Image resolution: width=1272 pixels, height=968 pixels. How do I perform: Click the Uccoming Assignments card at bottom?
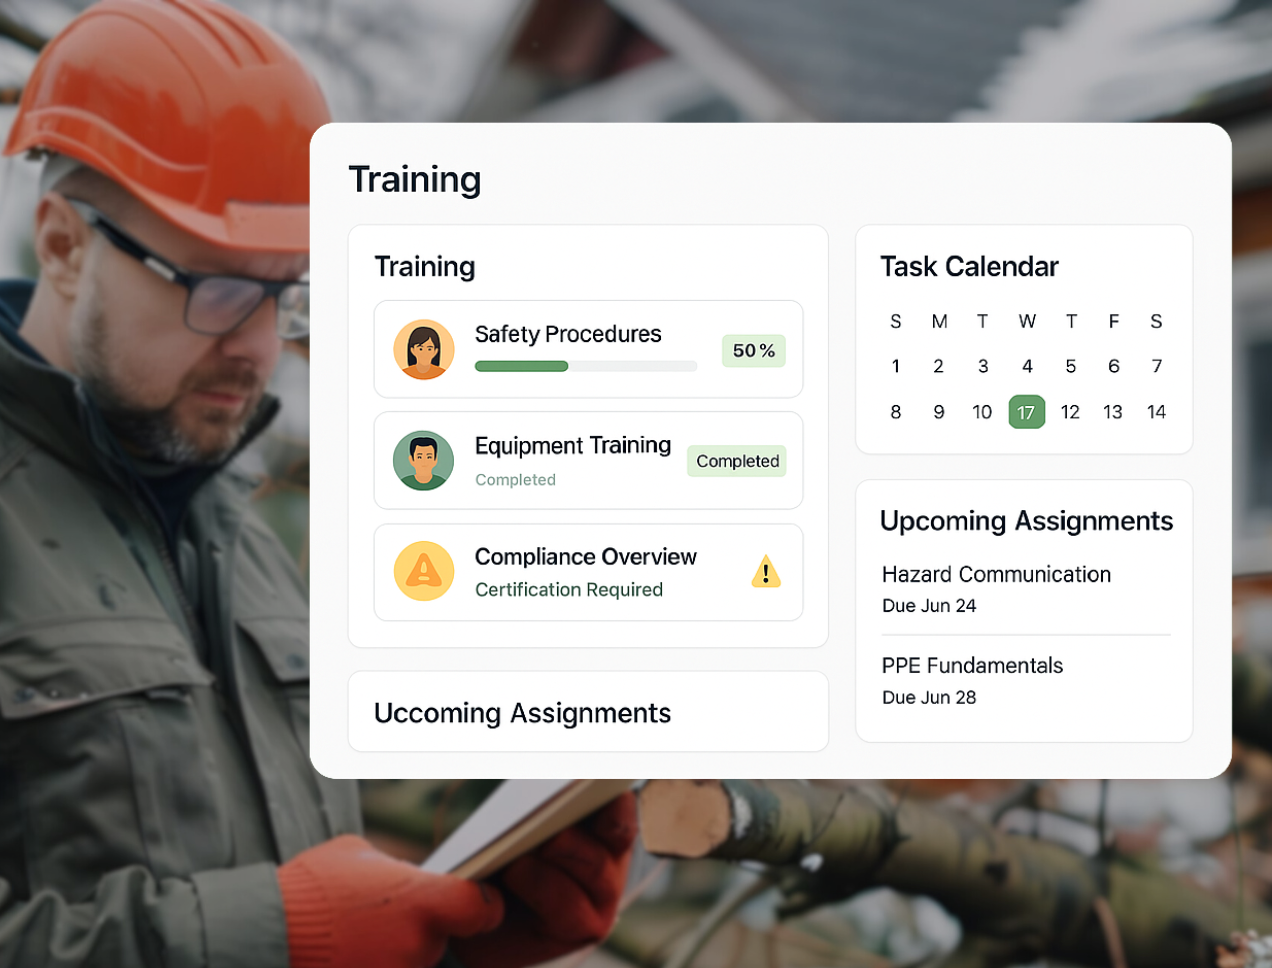tap(588, 711)
